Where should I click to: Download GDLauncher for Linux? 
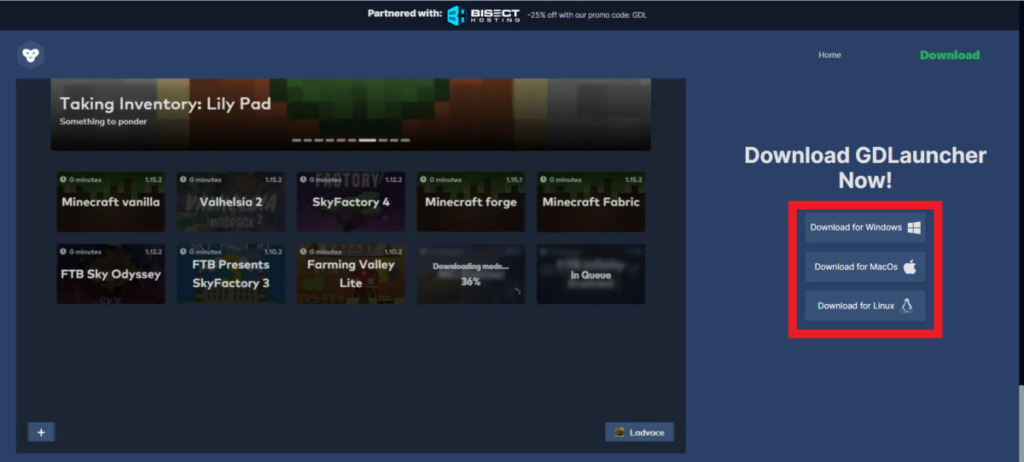pos(865,306)
